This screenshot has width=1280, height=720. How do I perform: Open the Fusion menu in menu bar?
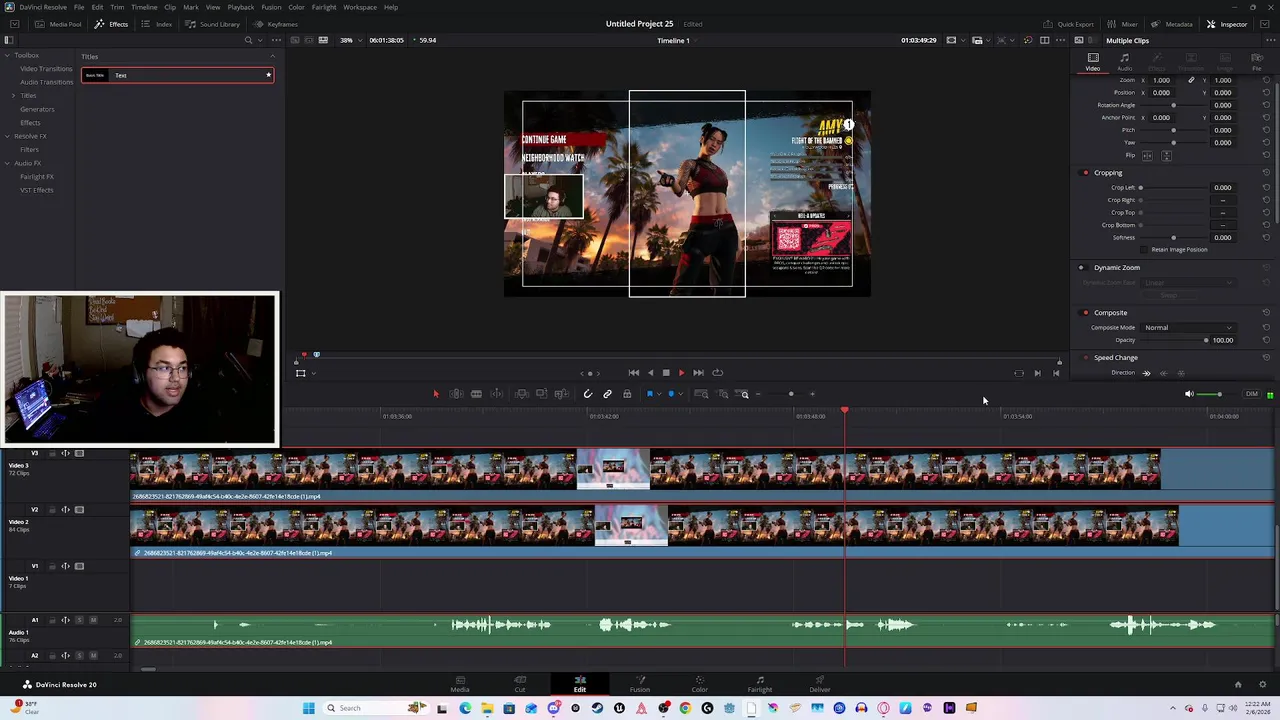(x=271, y=7)
